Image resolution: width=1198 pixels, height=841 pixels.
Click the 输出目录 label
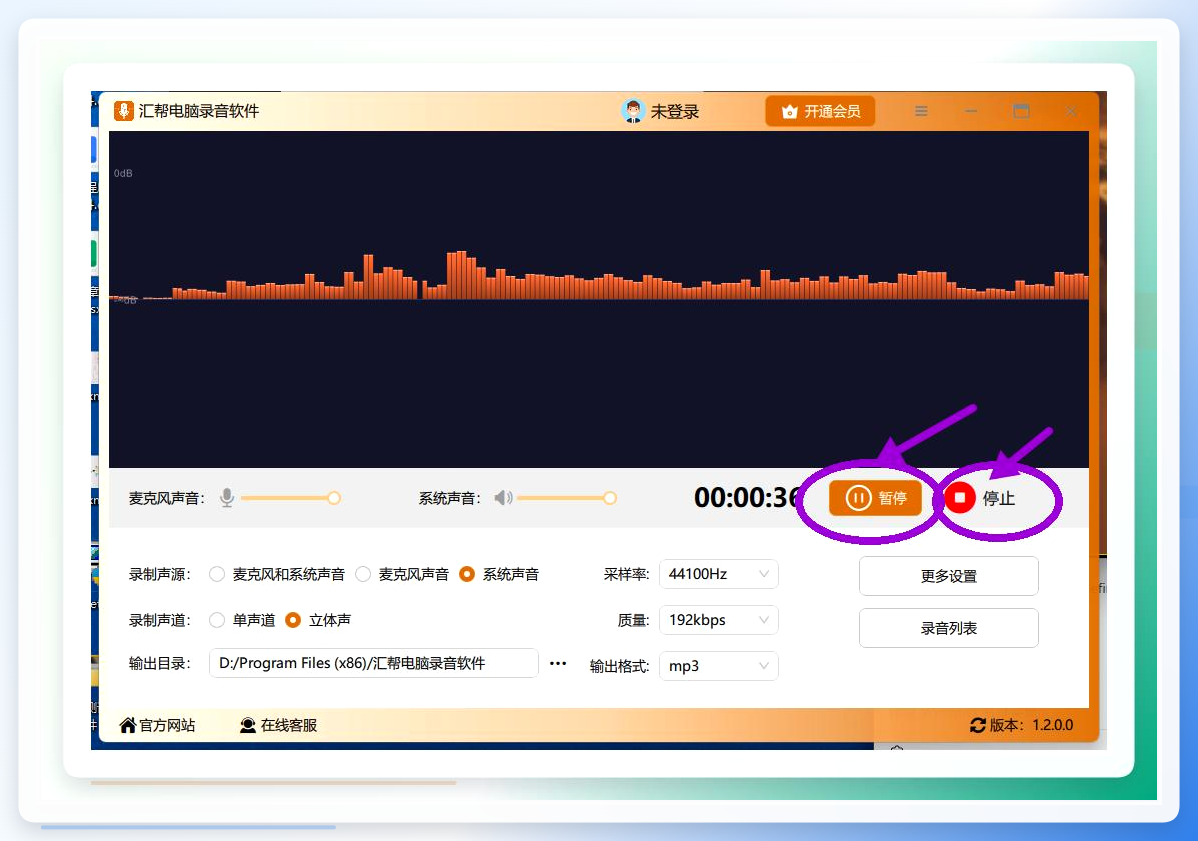click(x=160, y=663)
